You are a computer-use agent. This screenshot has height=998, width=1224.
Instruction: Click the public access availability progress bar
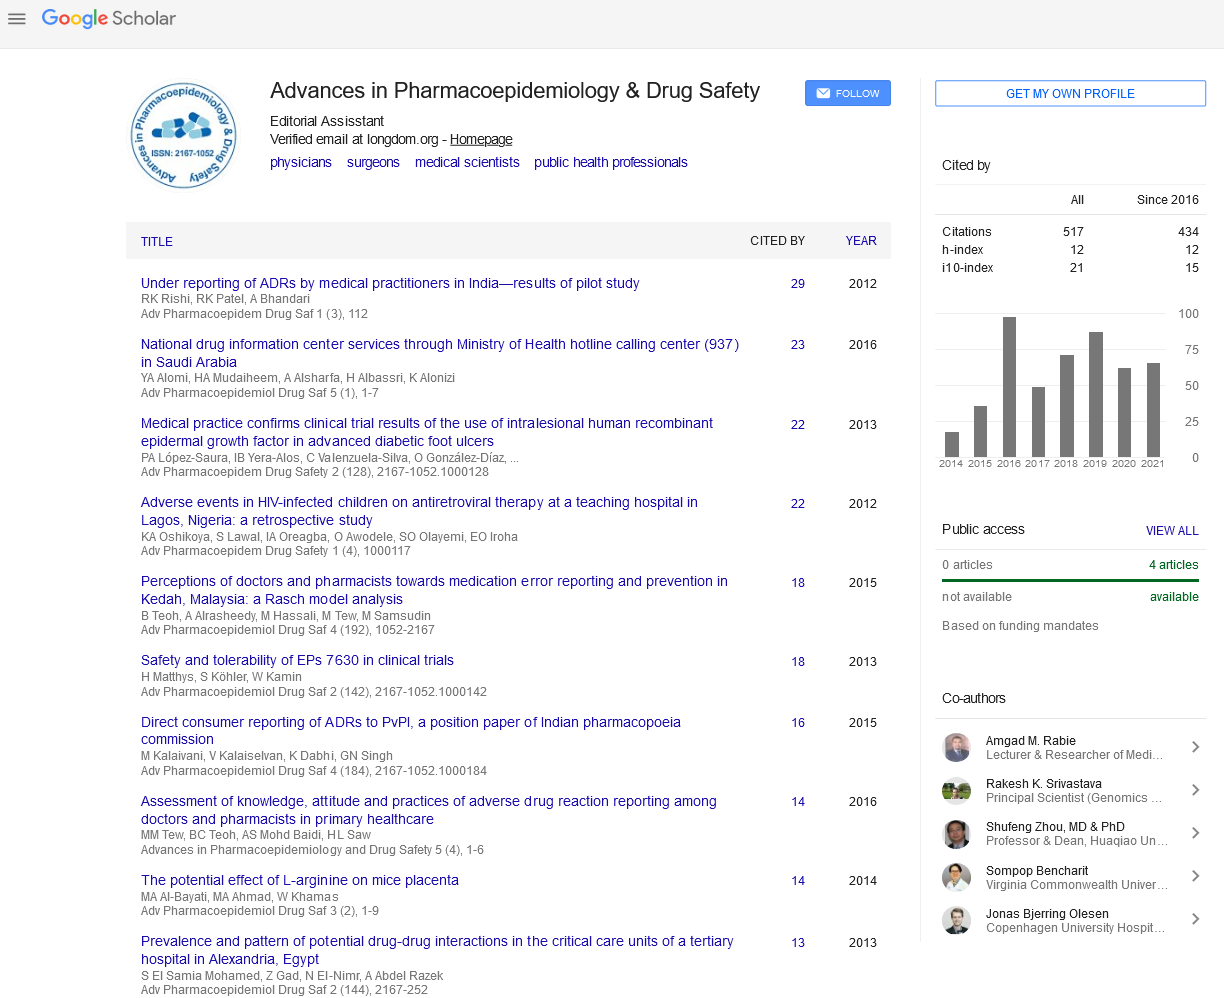(x=1070, y=580)
